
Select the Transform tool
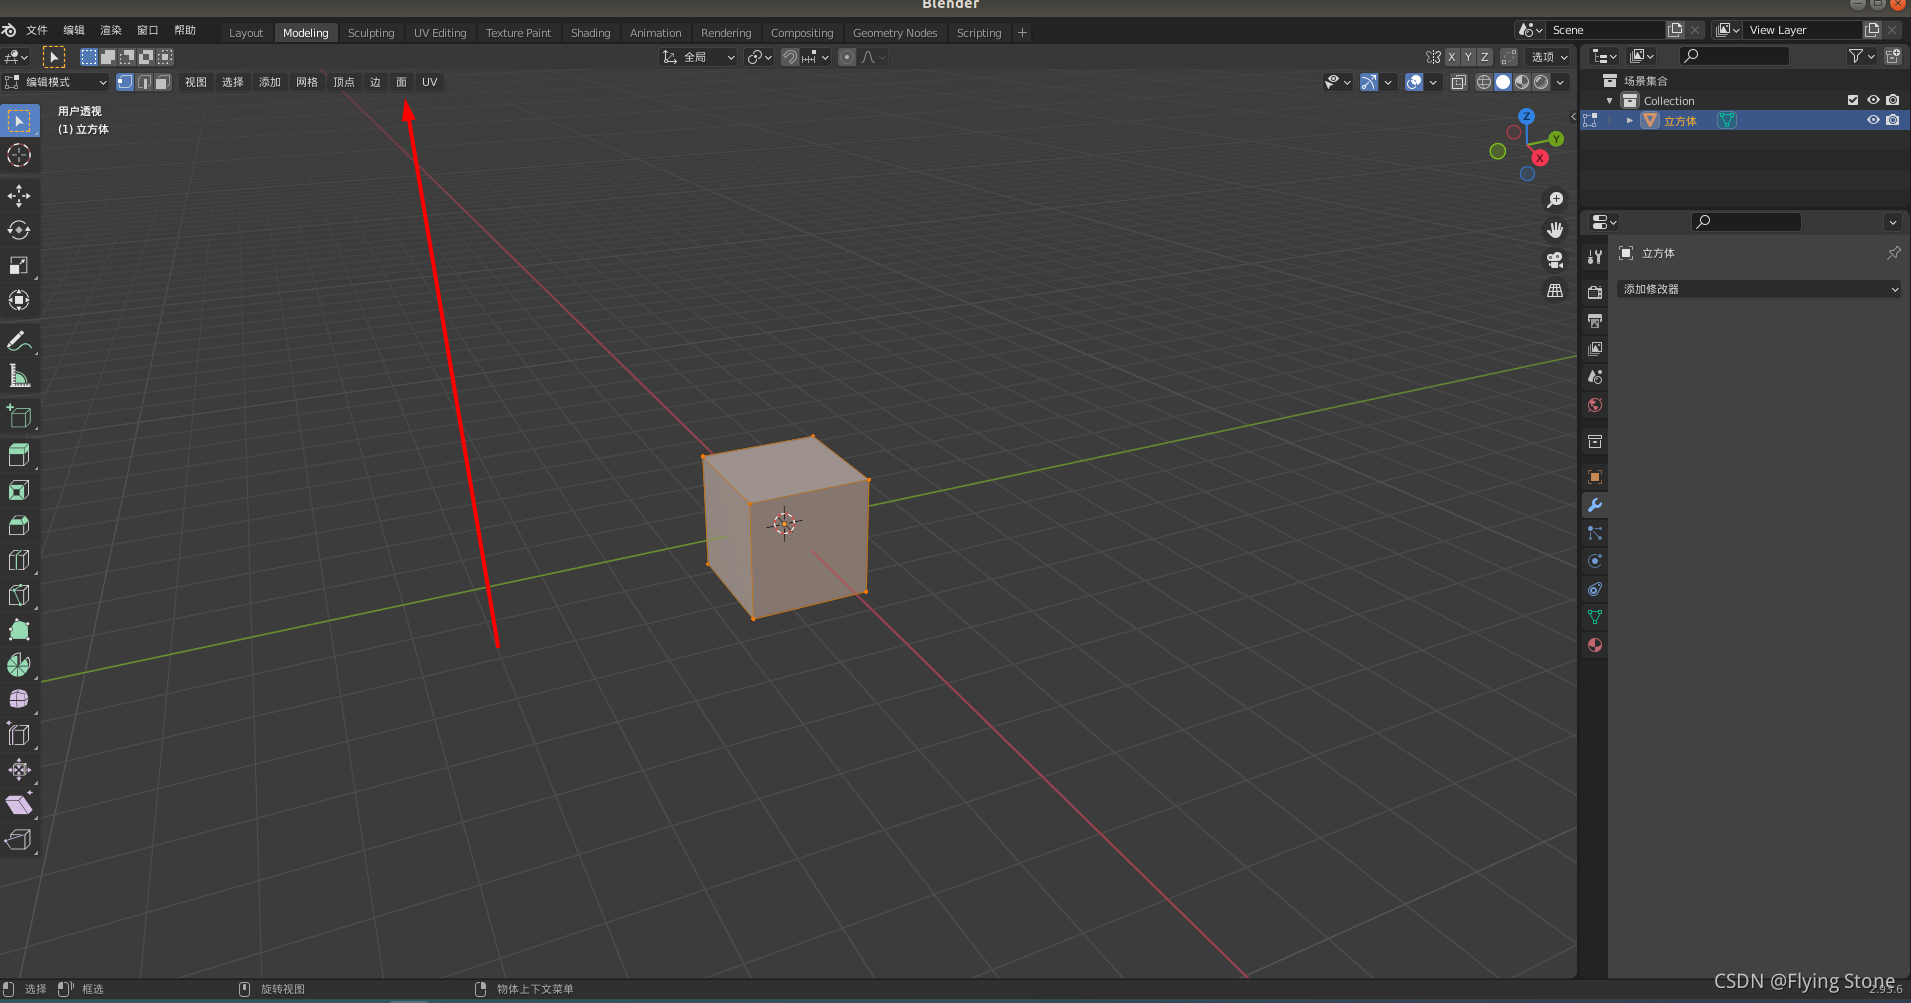19,300
